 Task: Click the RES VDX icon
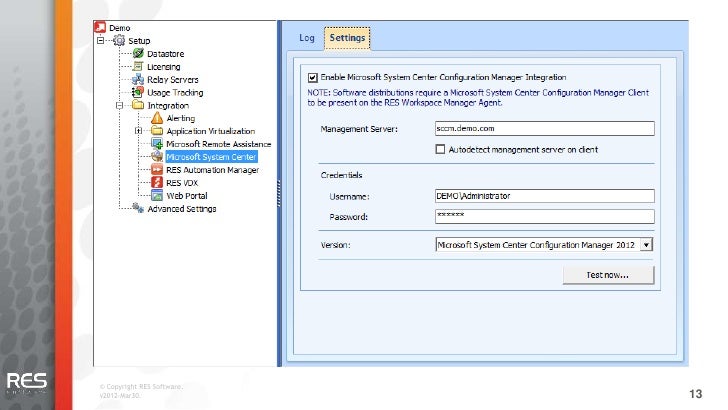157,182
